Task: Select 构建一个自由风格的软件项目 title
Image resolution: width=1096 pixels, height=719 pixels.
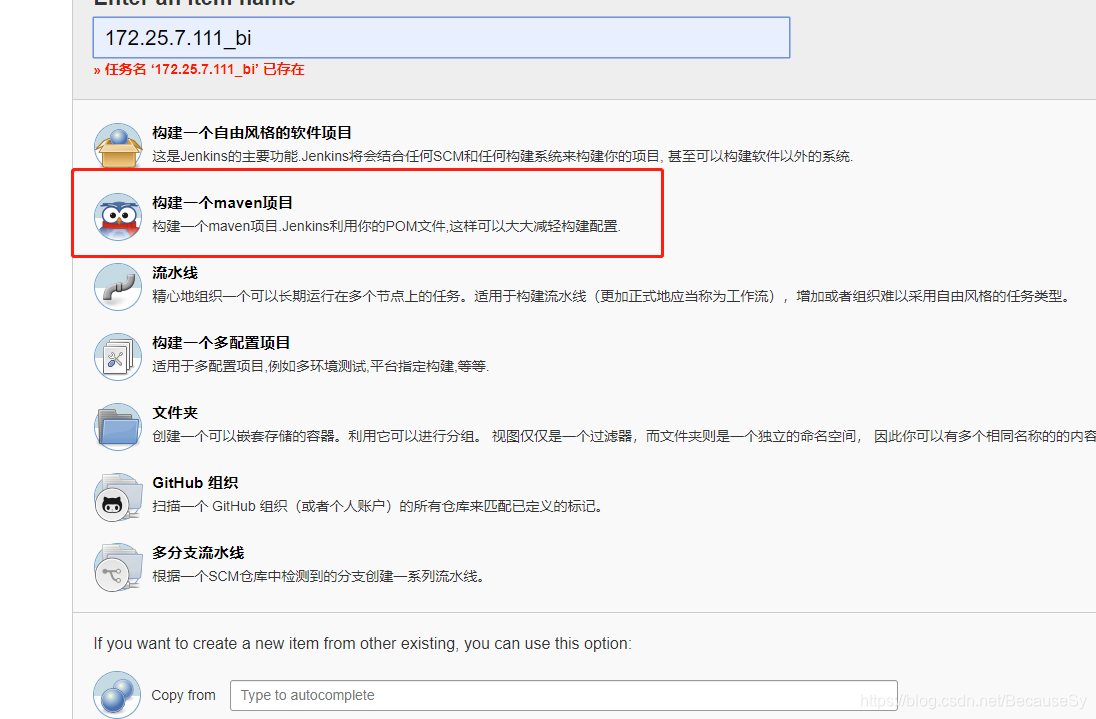Action: (252, 133)
